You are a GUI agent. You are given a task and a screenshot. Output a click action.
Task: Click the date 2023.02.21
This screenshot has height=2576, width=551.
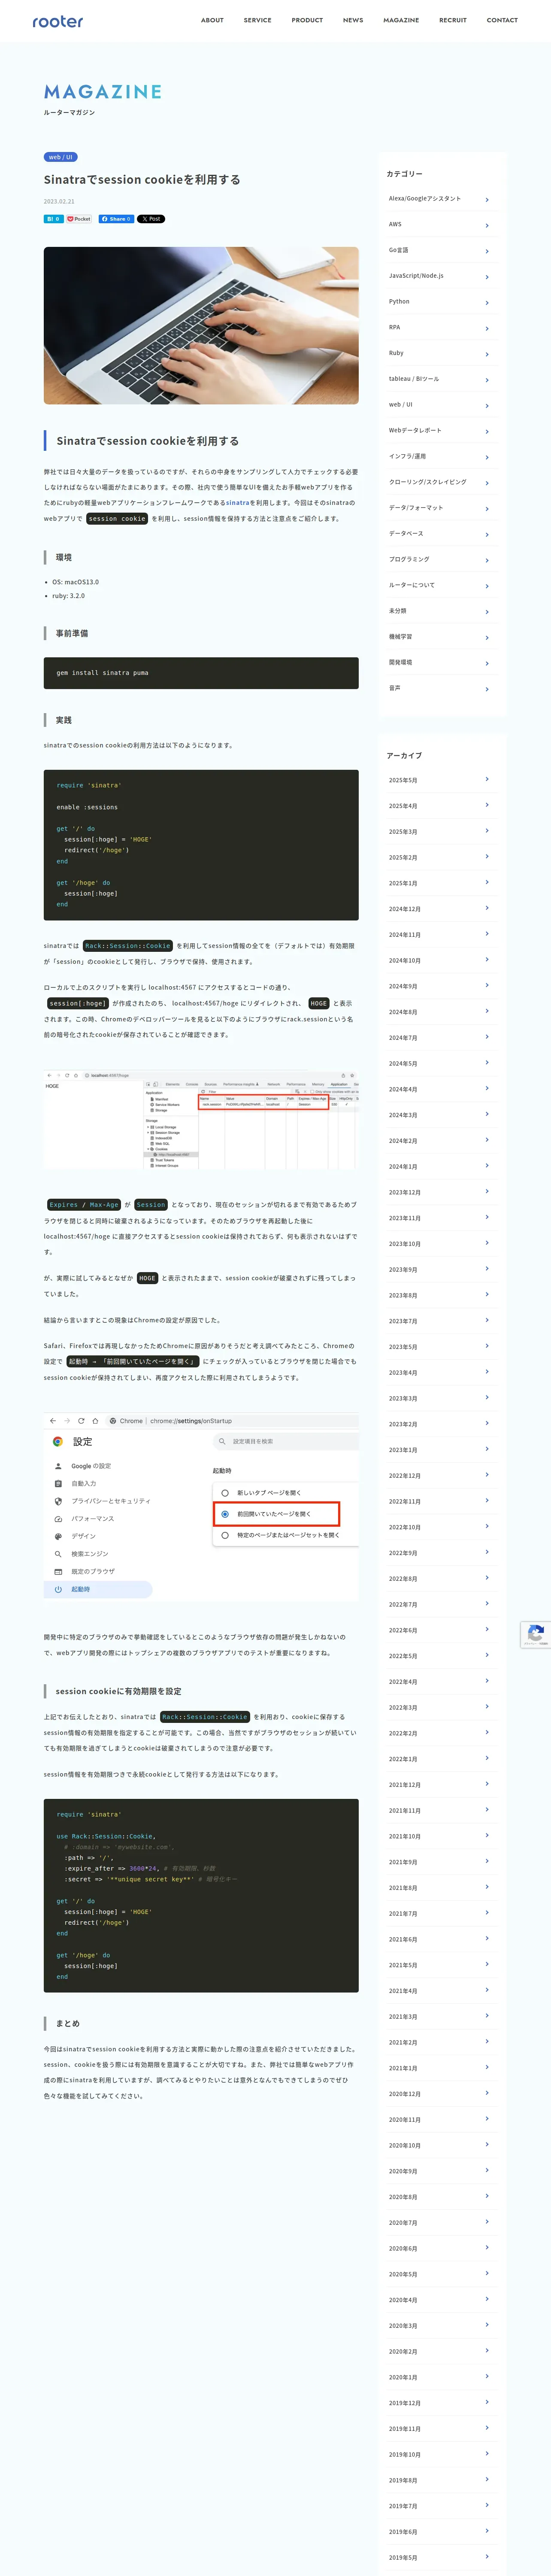pos(59,201)
